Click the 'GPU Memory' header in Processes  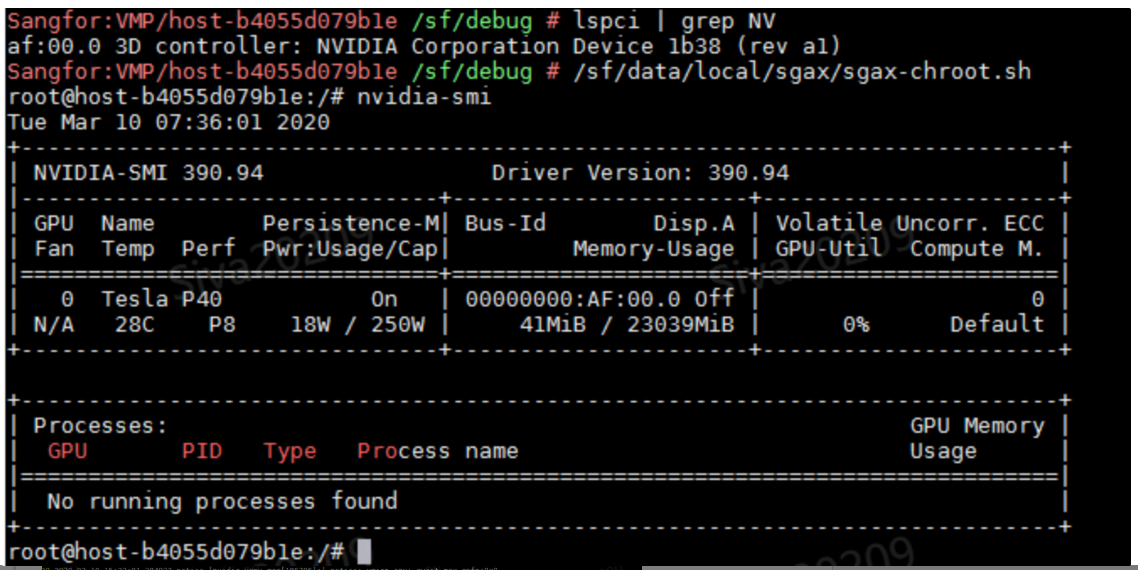pos(977,426)
